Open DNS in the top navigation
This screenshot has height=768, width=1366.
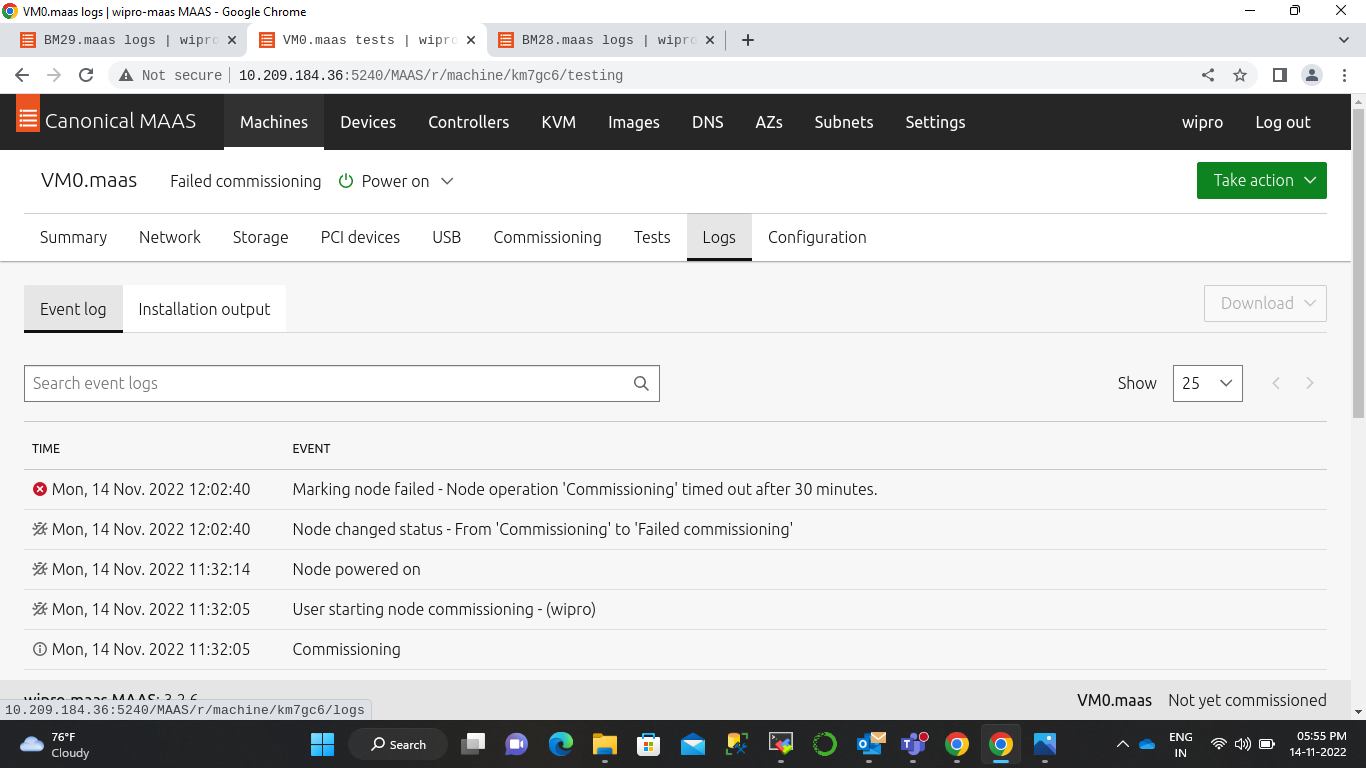(707, 122)
